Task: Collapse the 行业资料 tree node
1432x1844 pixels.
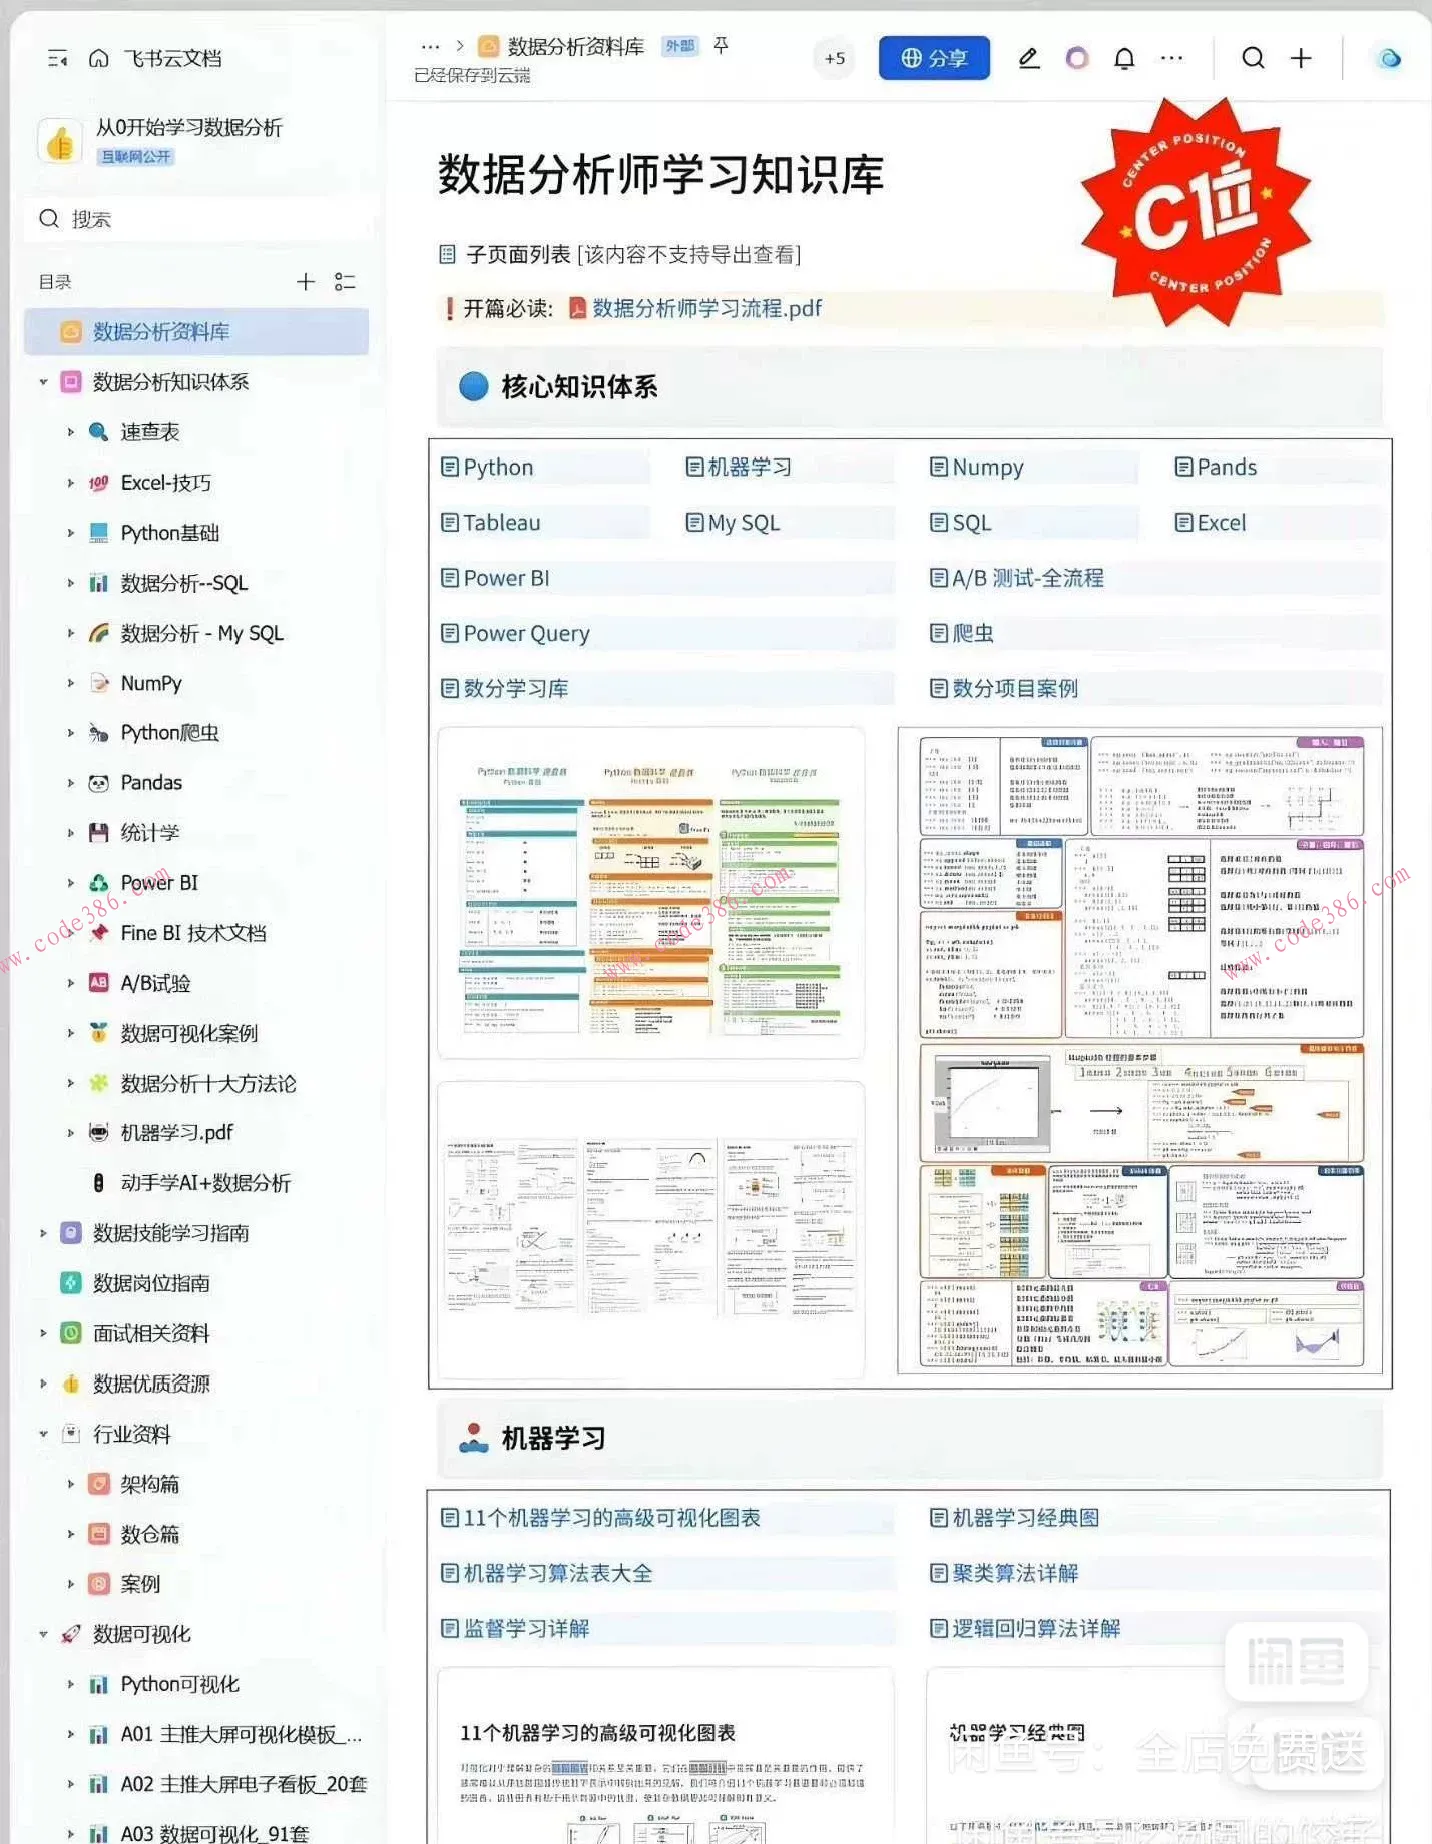Action: coord(43,1433)
